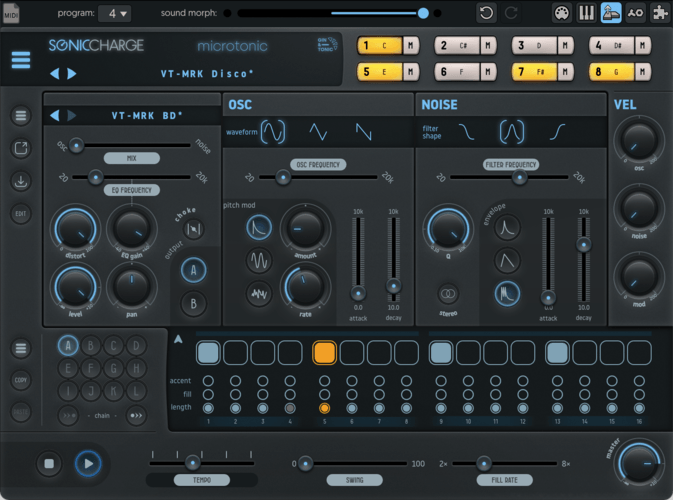Choose high-pass noise filter shape

[558, 132]
